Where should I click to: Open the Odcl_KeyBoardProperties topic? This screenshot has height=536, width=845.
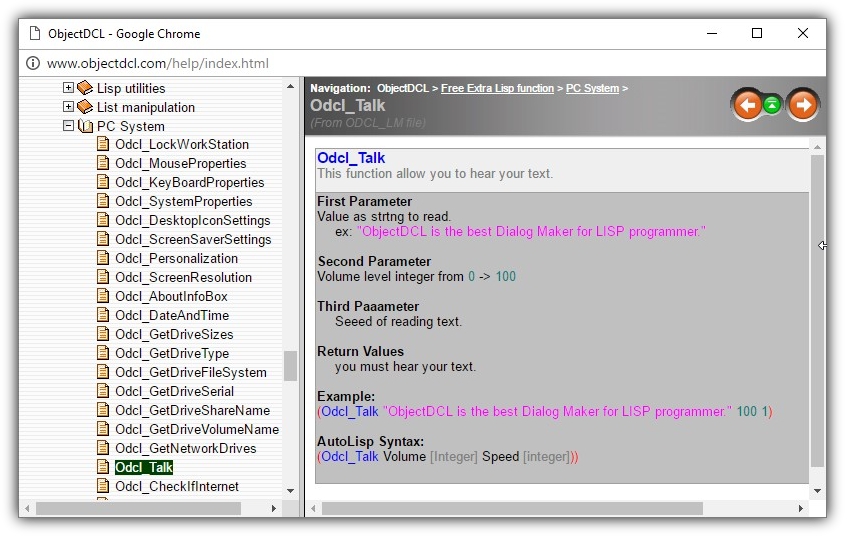(x=190, y=182)
